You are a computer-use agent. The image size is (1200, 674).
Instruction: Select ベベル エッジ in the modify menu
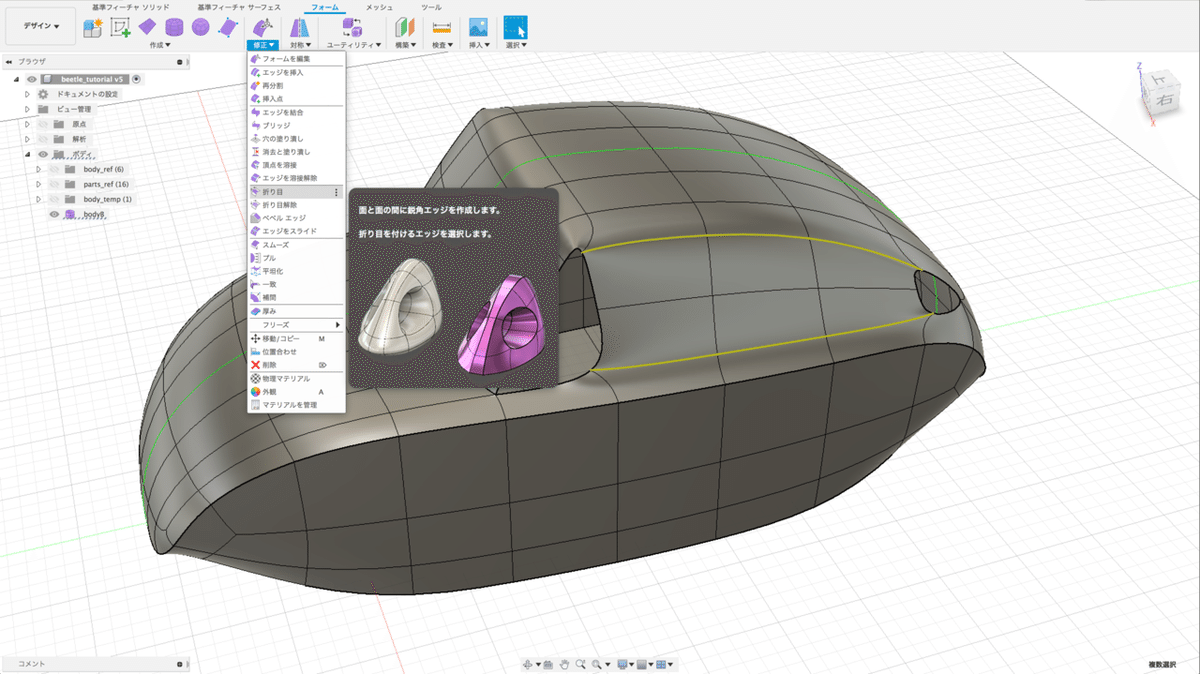click(283, 217)
